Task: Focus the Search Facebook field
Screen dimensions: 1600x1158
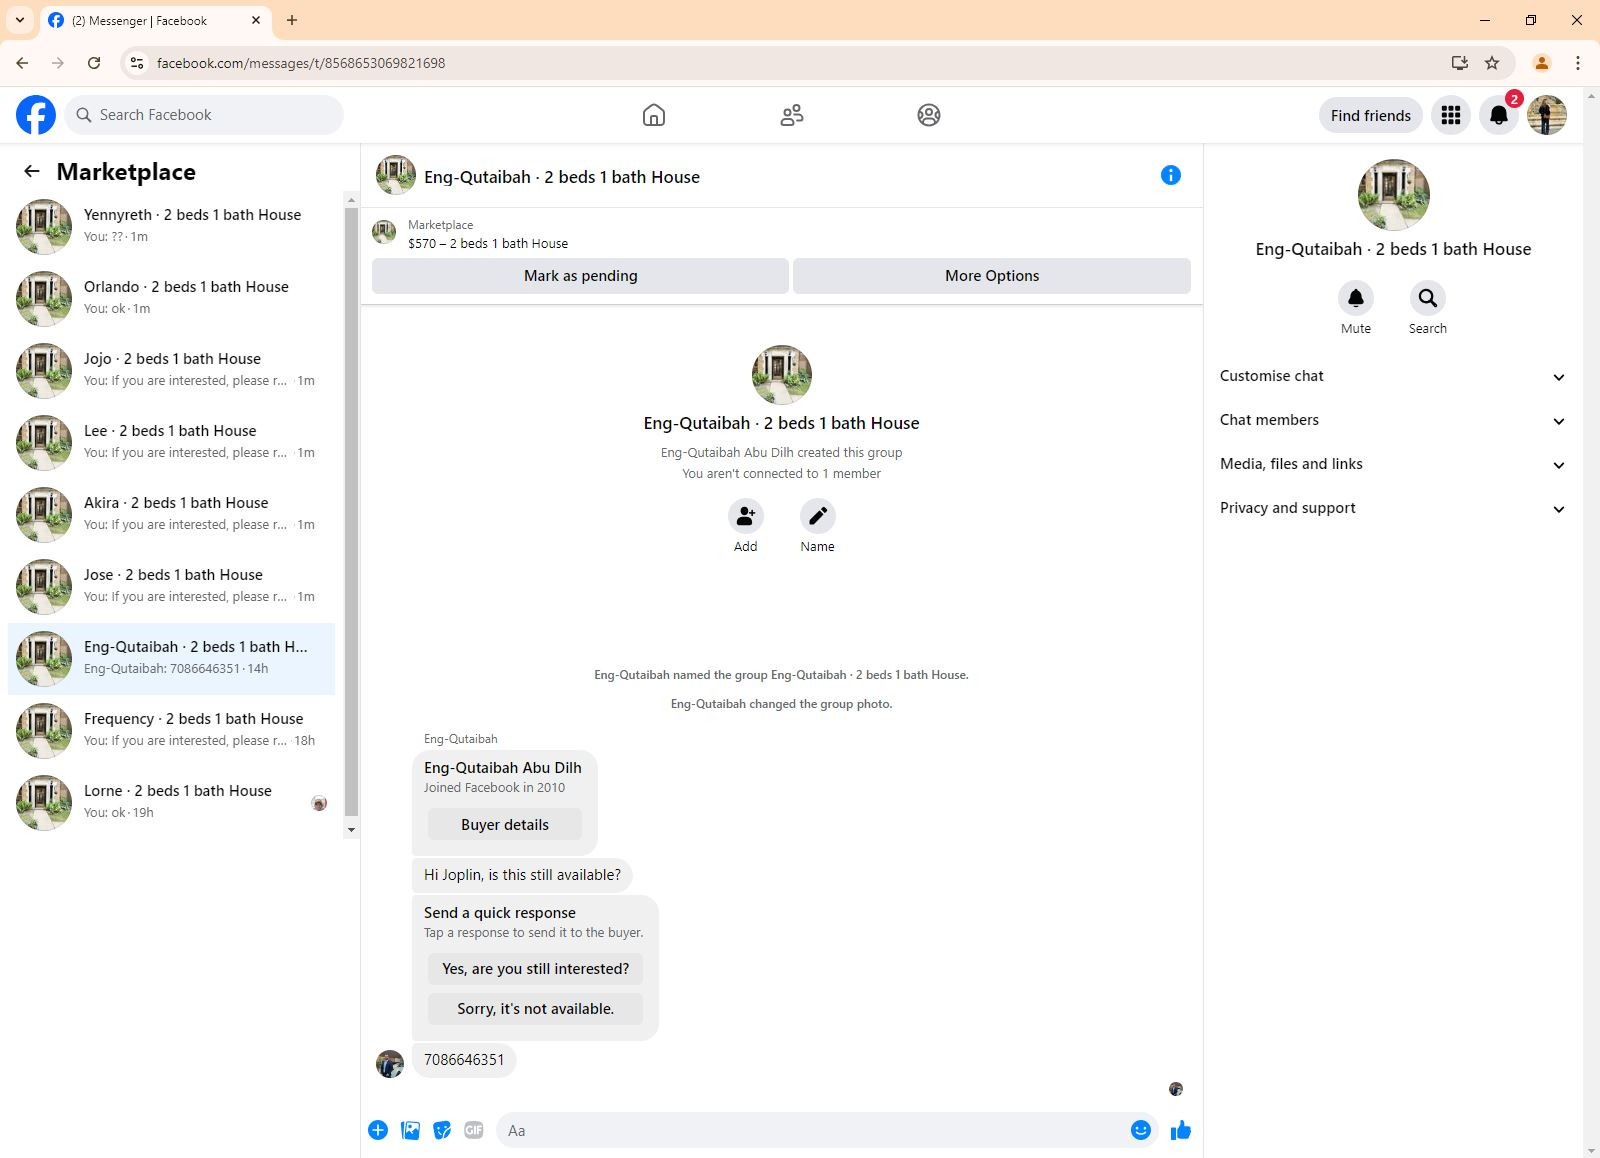Action: pyautogui.click(x=204, y=115)
